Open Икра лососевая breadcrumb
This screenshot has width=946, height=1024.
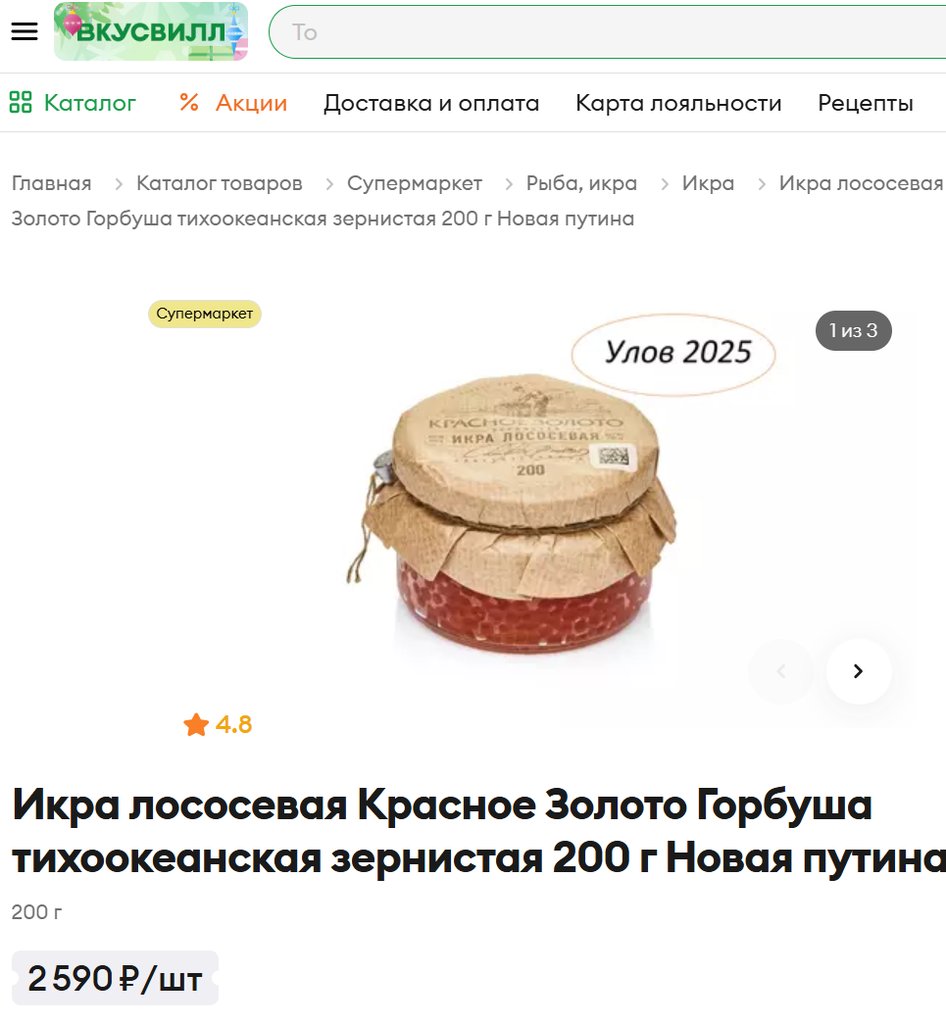[861, 184]
